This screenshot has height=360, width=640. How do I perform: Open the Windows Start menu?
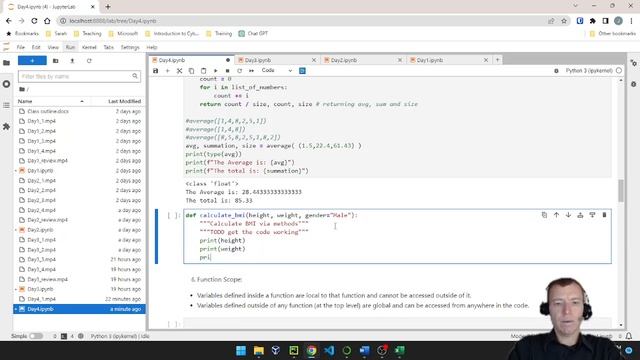point(241,351)
